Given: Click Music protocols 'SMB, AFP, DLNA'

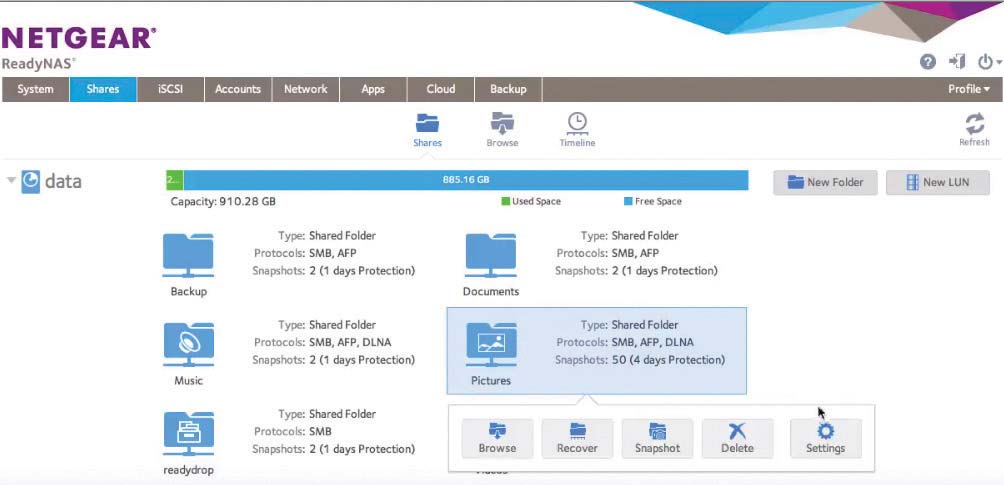Looking at the screenshot, I should [350, 342].
